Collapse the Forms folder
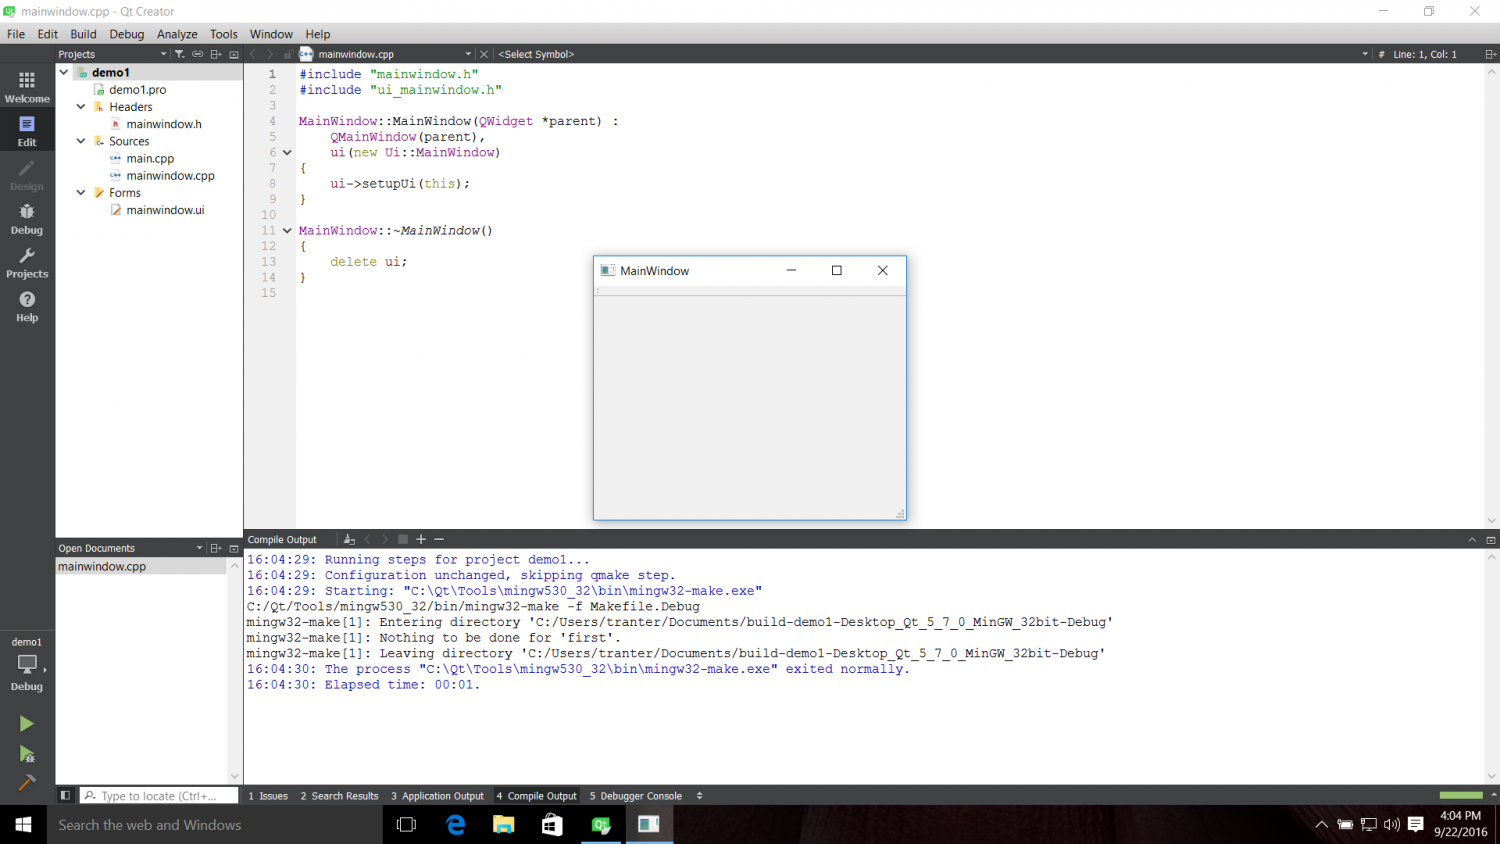Viewport: 1500px width, 844px height. (x=81, y=193)
